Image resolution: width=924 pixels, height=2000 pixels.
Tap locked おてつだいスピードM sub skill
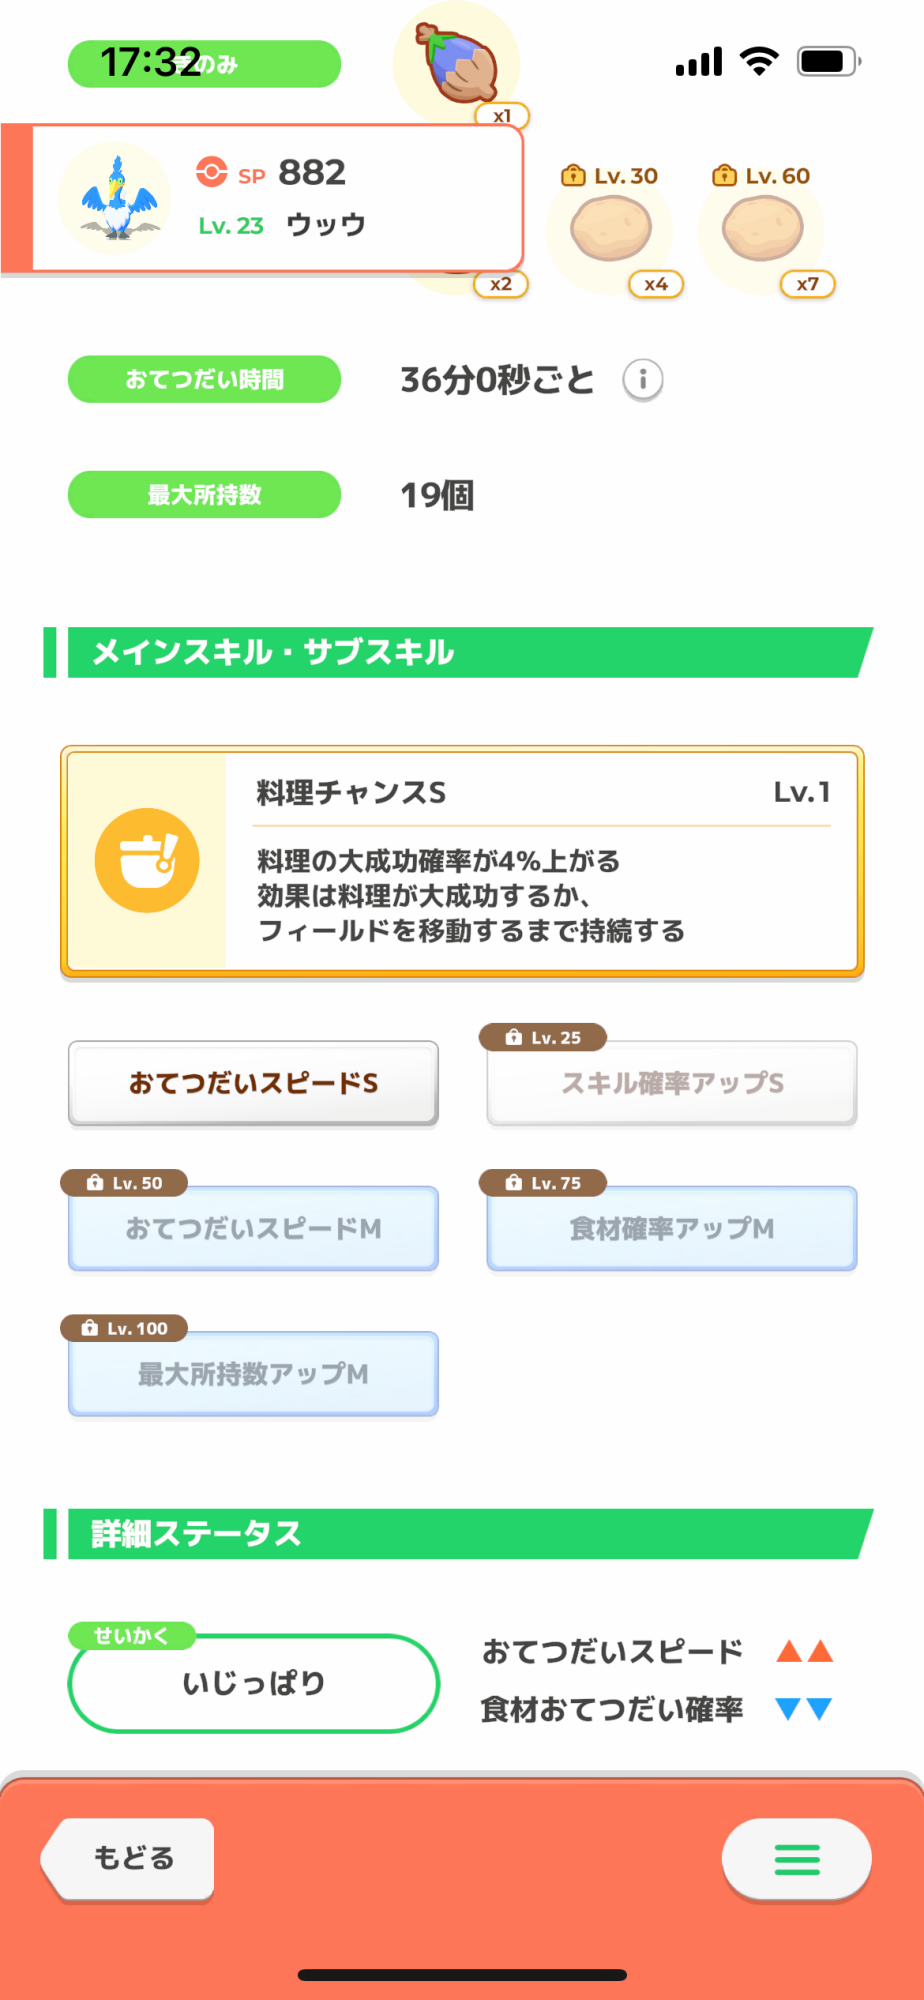click(253, 1229)
